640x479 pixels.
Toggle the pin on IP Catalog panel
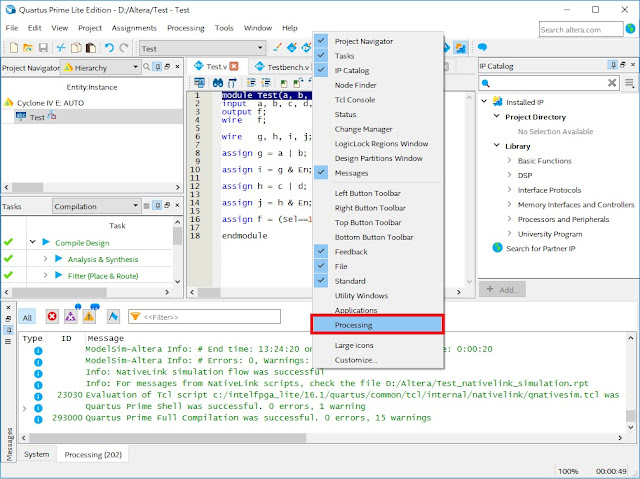613,65
